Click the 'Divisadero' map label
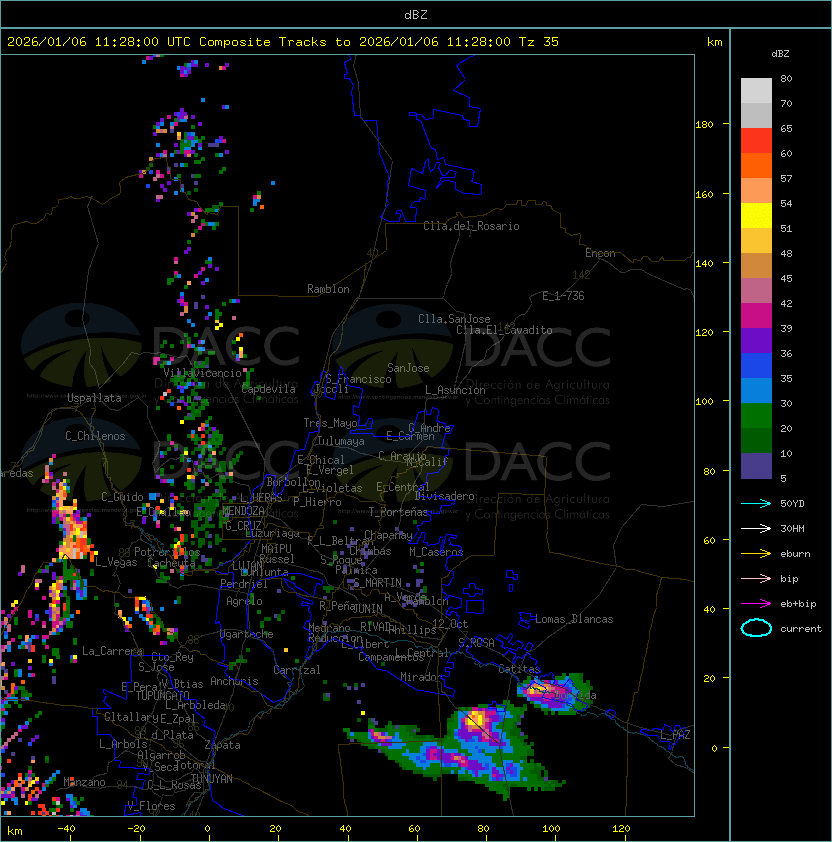 point(445,496)
